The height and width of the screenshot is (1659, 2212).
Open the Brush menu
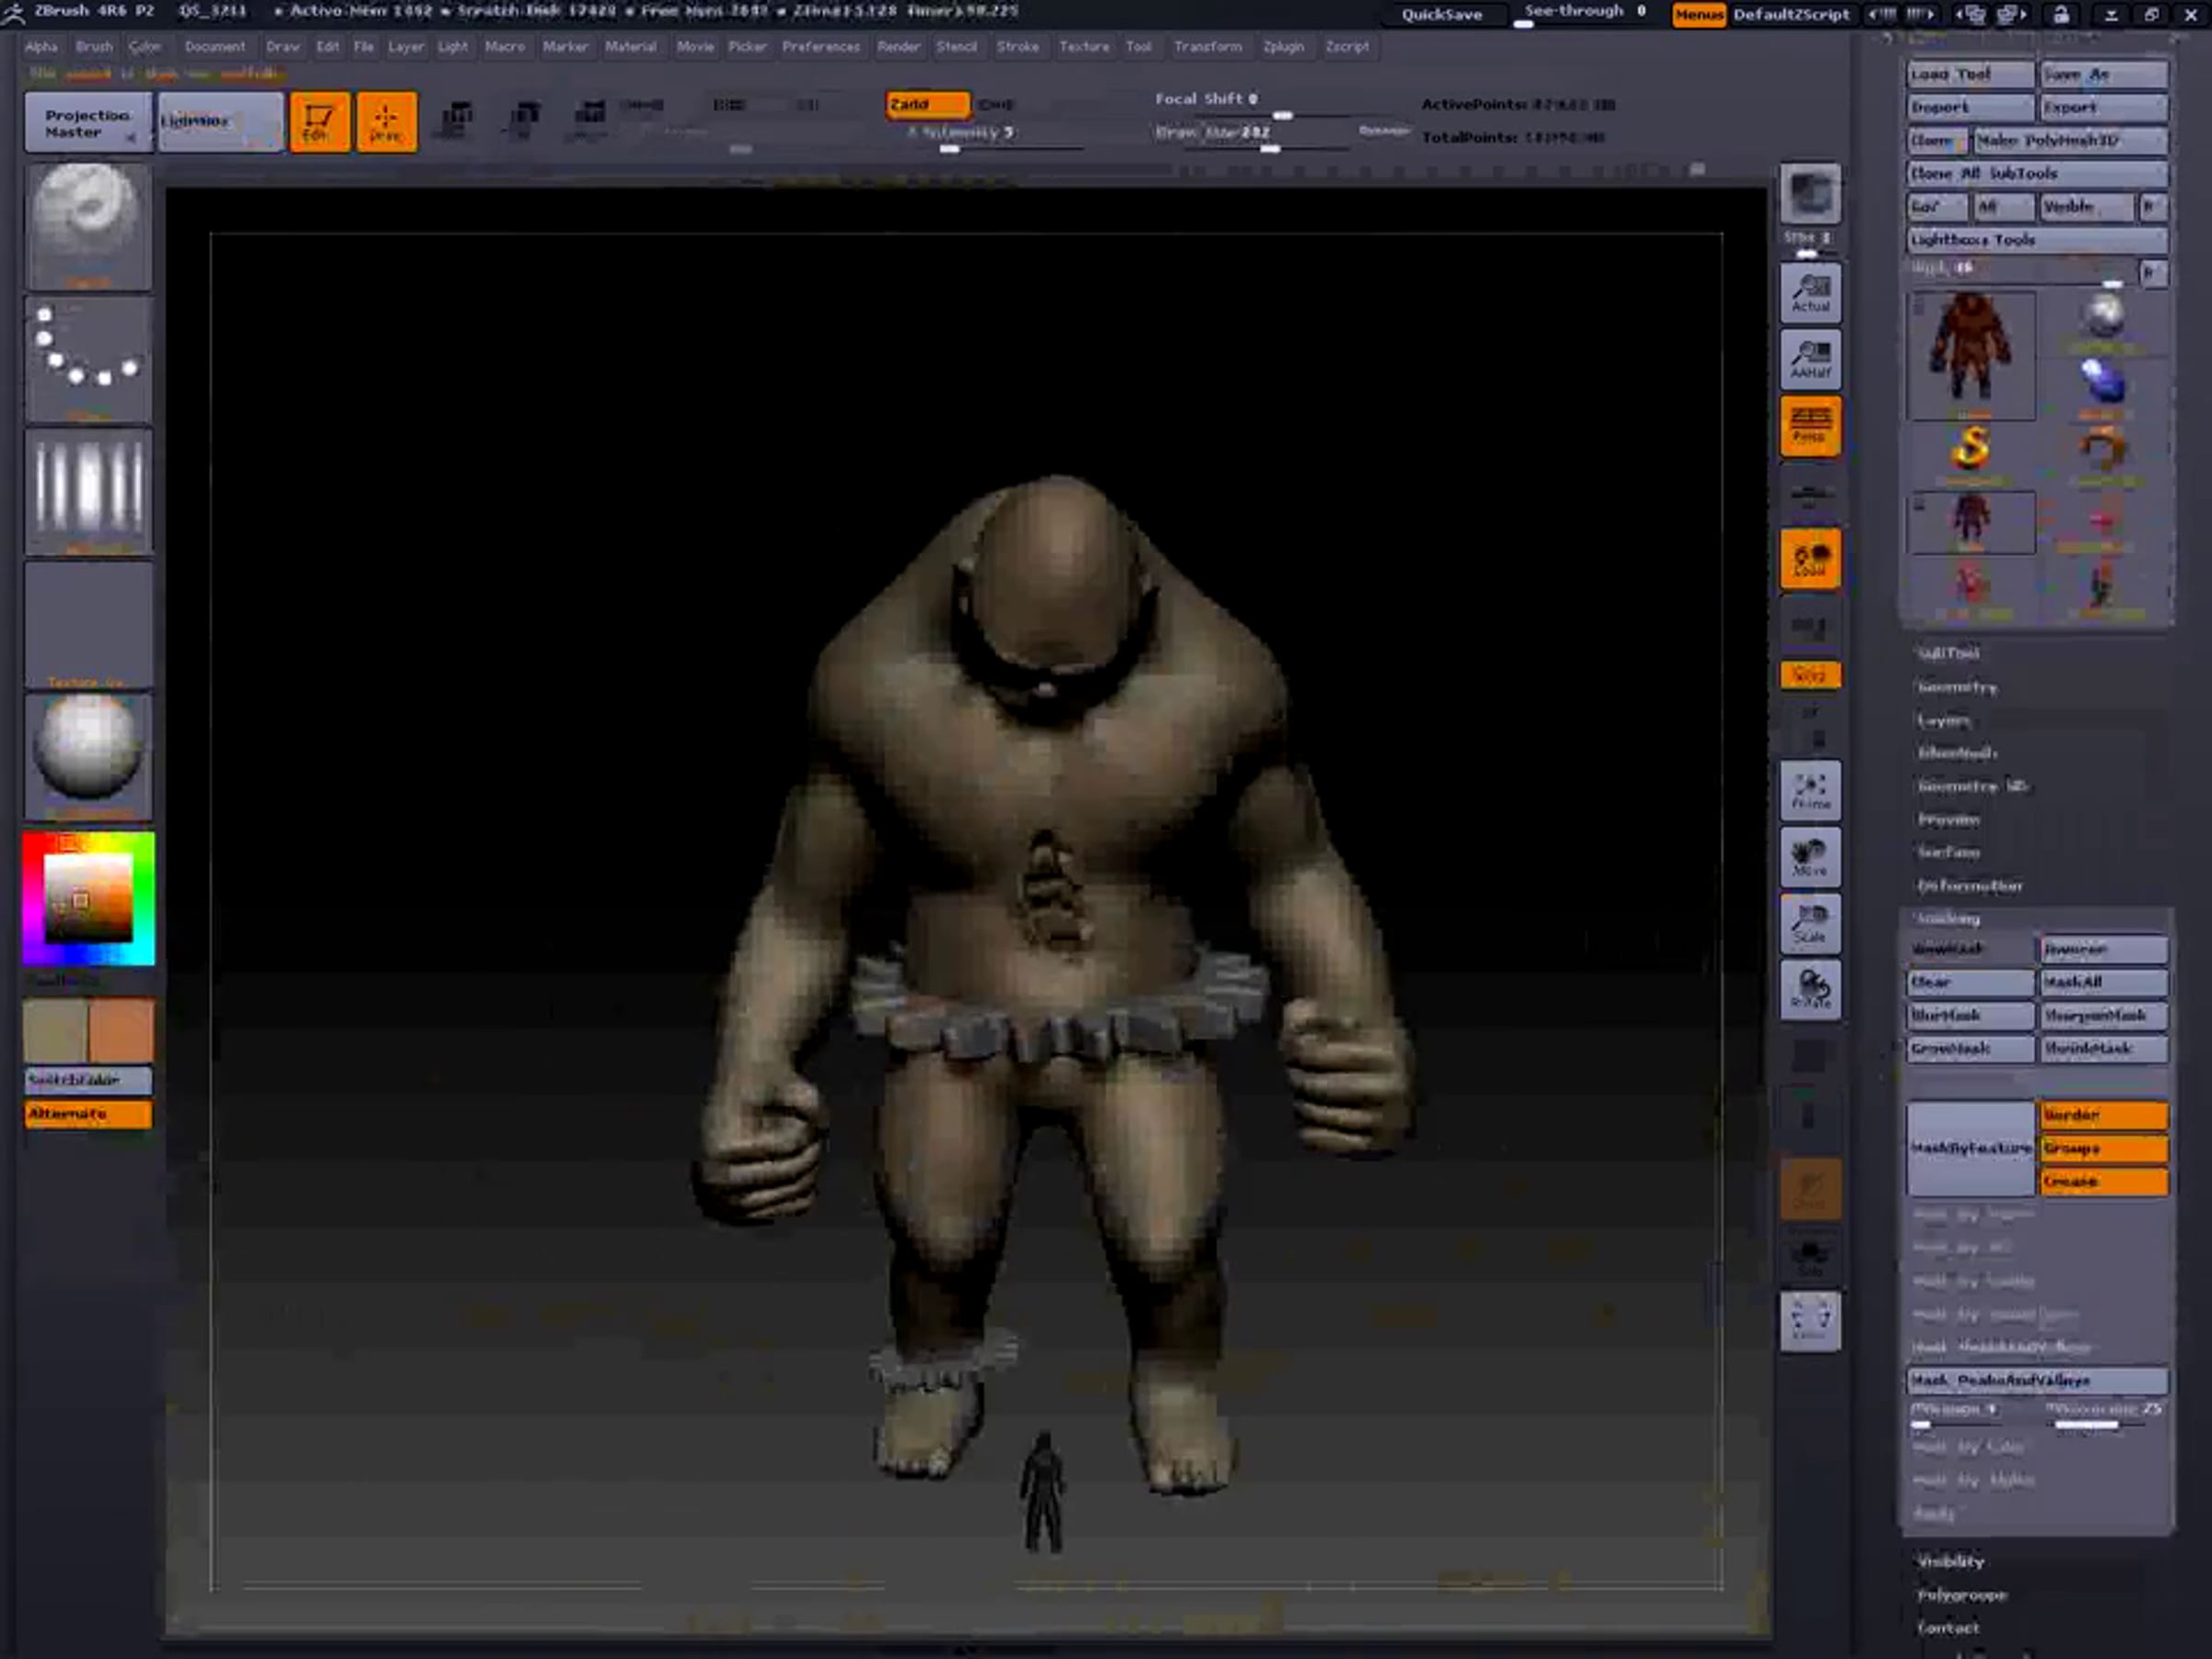[x=94, y=46]
